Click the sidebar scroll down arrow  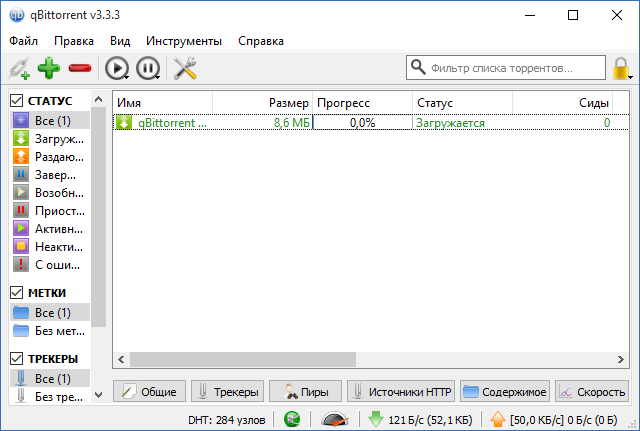pyautogui.click(x=98, y=395)
